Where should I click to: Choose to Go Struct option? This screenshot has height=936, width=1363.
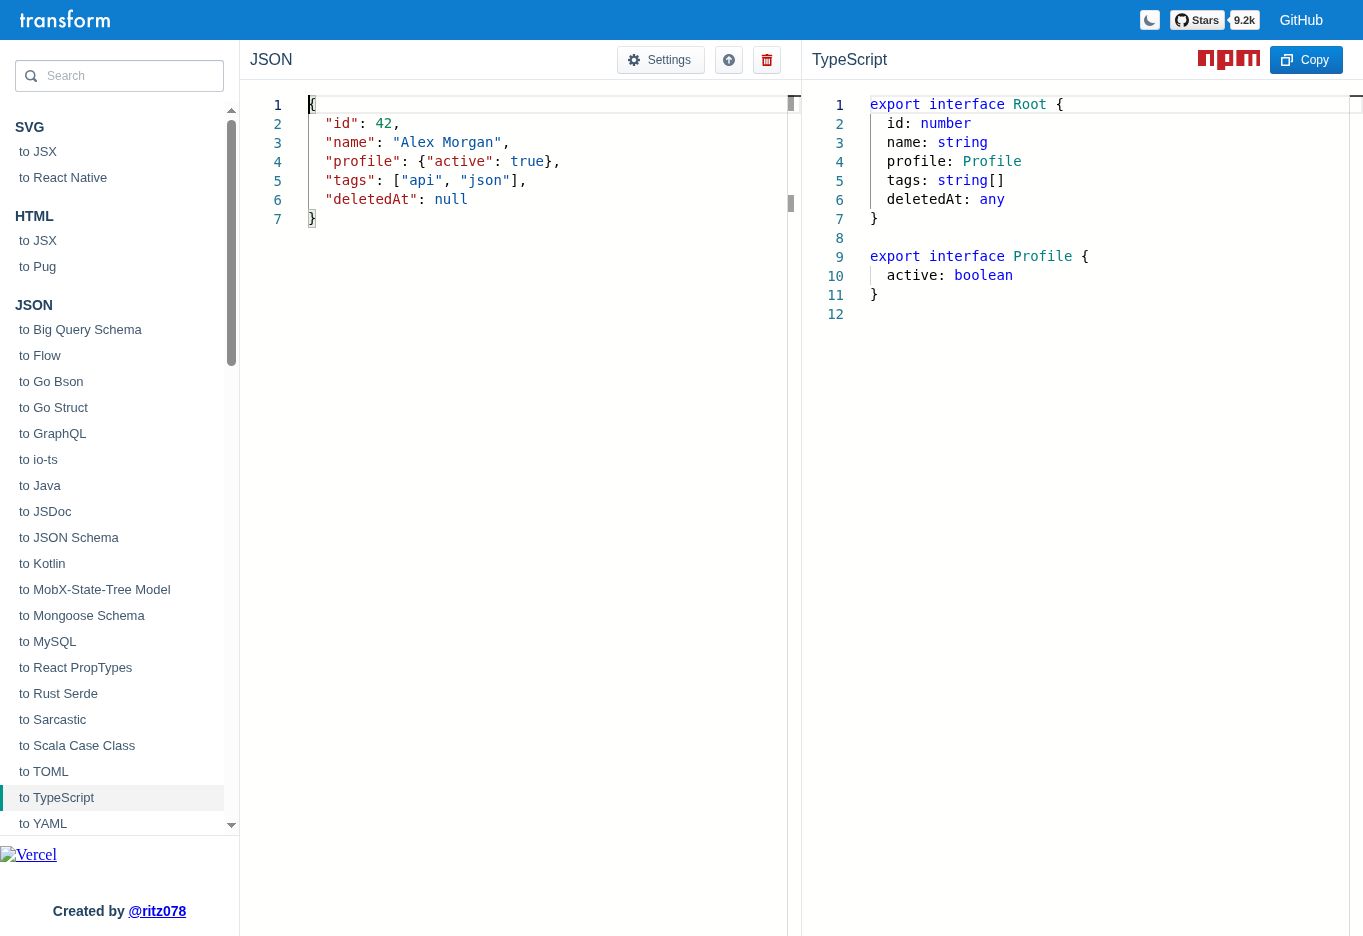click(112, 408)
